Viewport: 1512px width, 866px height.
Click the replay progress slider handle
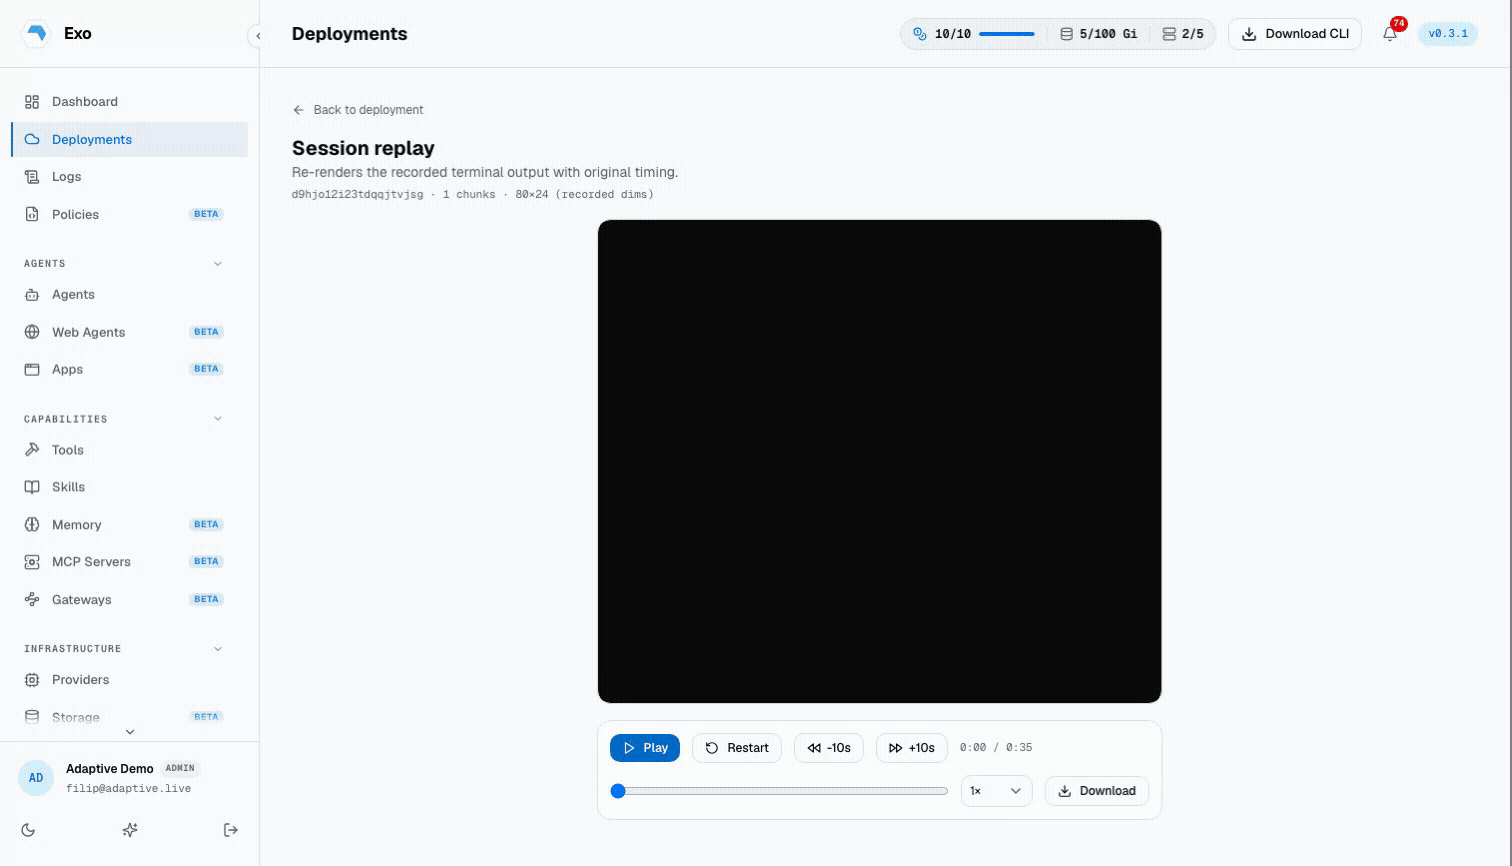618,791
